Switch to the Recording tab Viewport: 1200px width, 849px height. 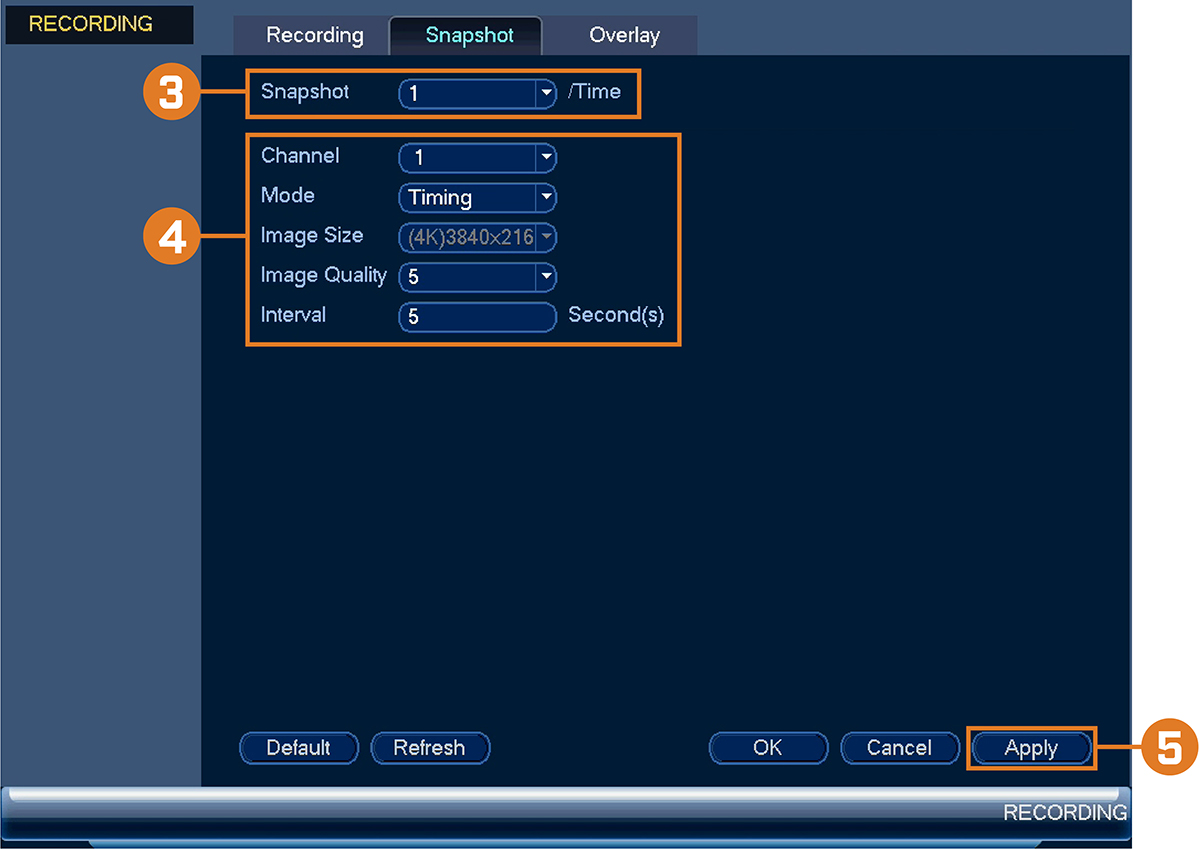[x=314, y=35]
